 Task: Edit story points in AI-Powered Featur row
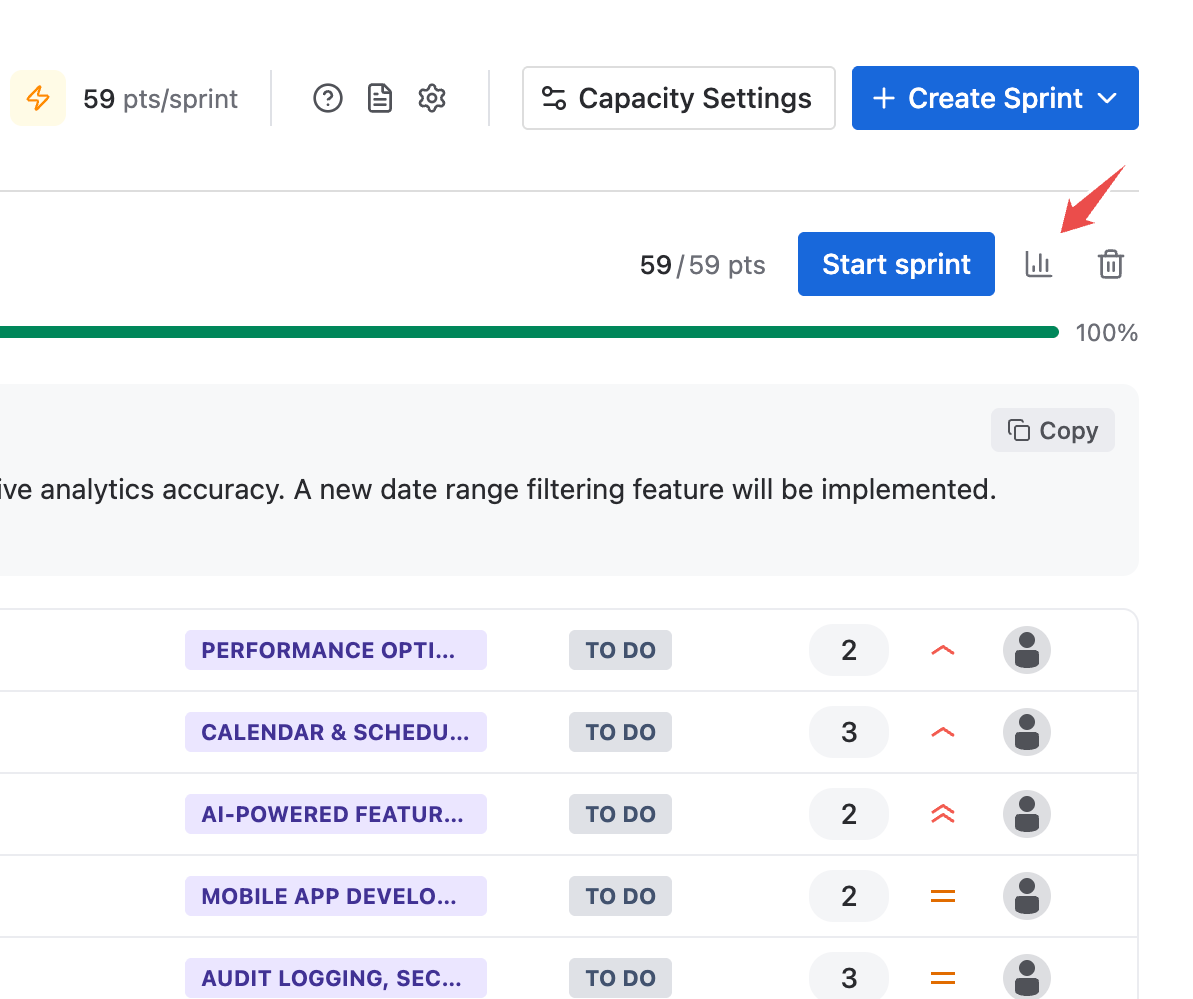click(849, 814)
